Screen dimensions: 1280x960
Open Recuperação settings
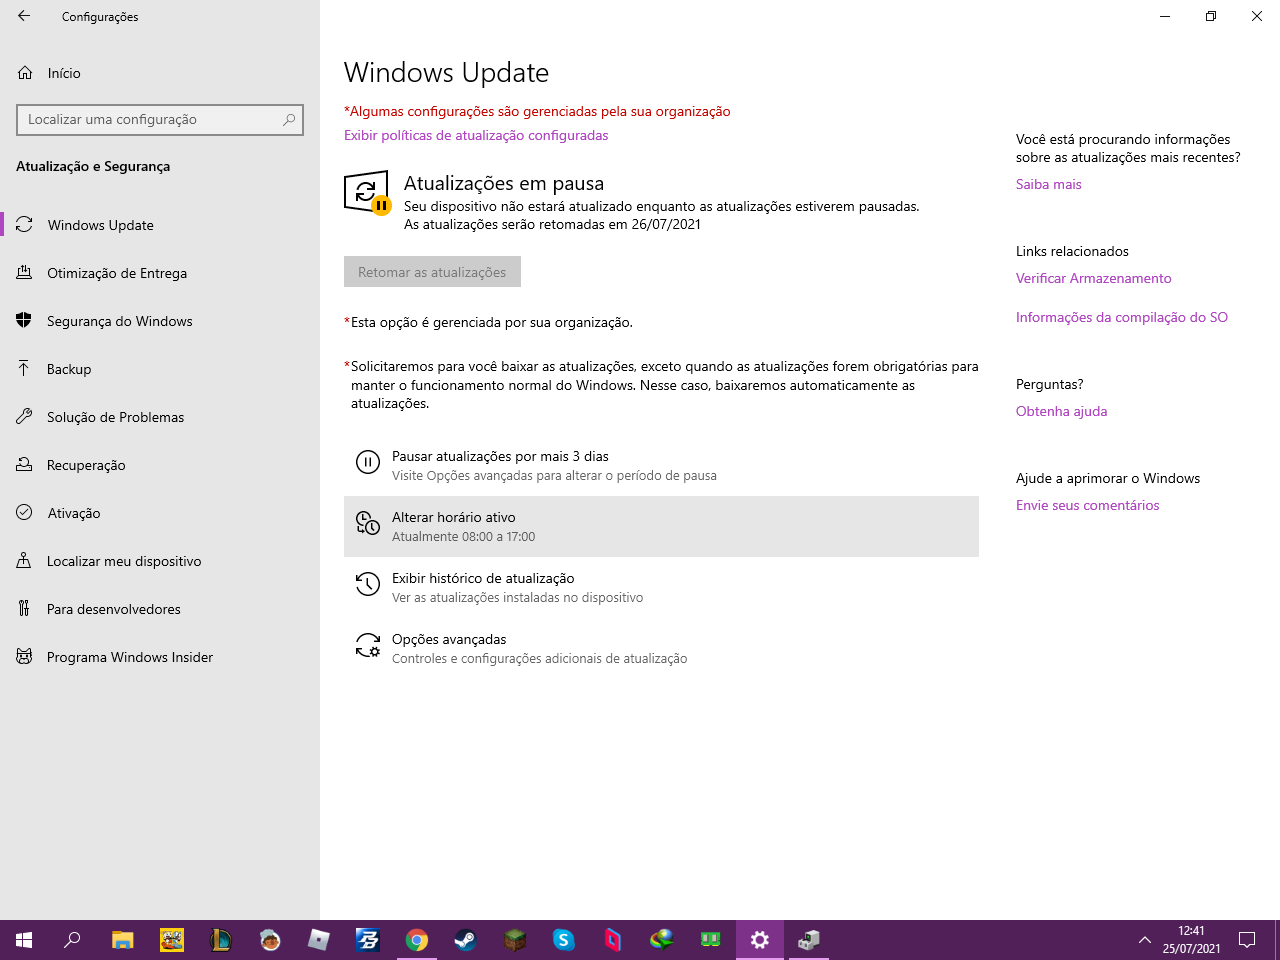click(x=160, y=465)
